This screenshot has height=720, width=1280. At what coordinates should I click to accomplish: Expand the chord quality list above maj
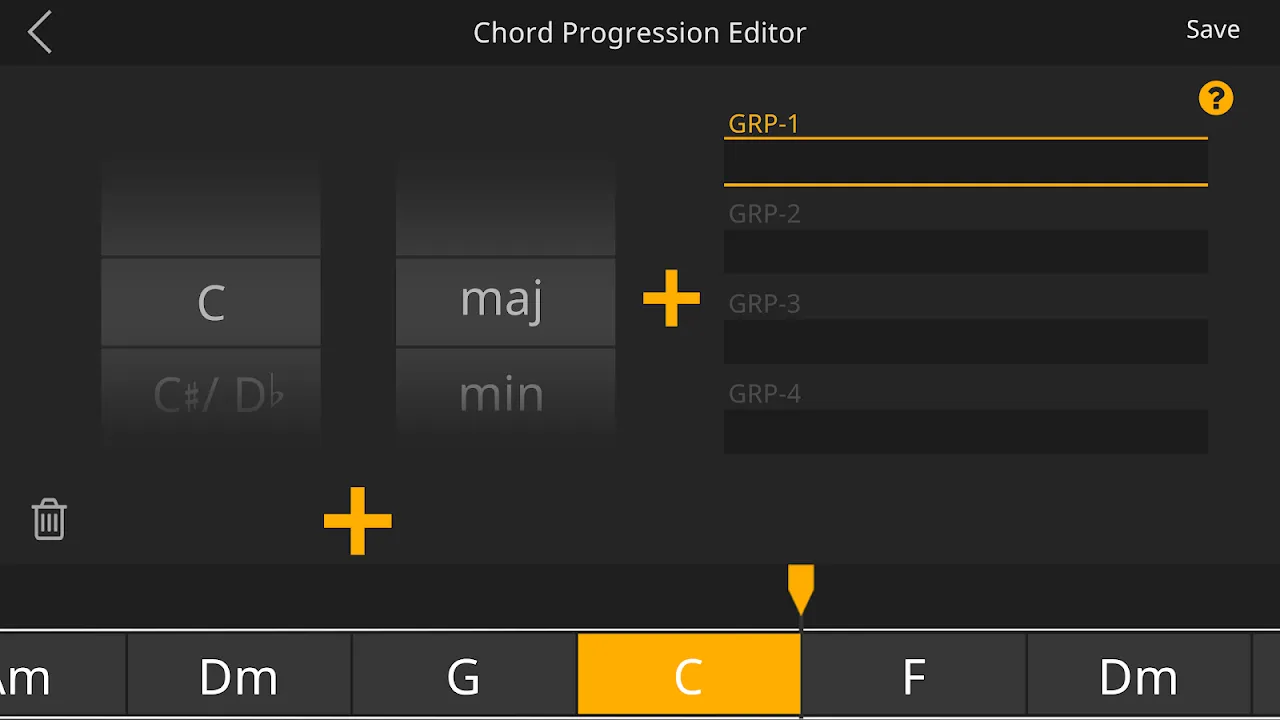(x=505, y=205)
